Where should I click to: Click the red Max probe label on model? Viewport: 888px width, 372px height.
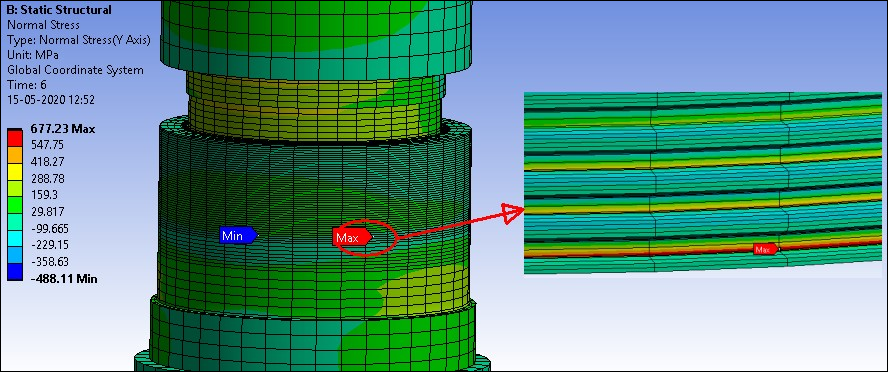[x=352, y=238]
